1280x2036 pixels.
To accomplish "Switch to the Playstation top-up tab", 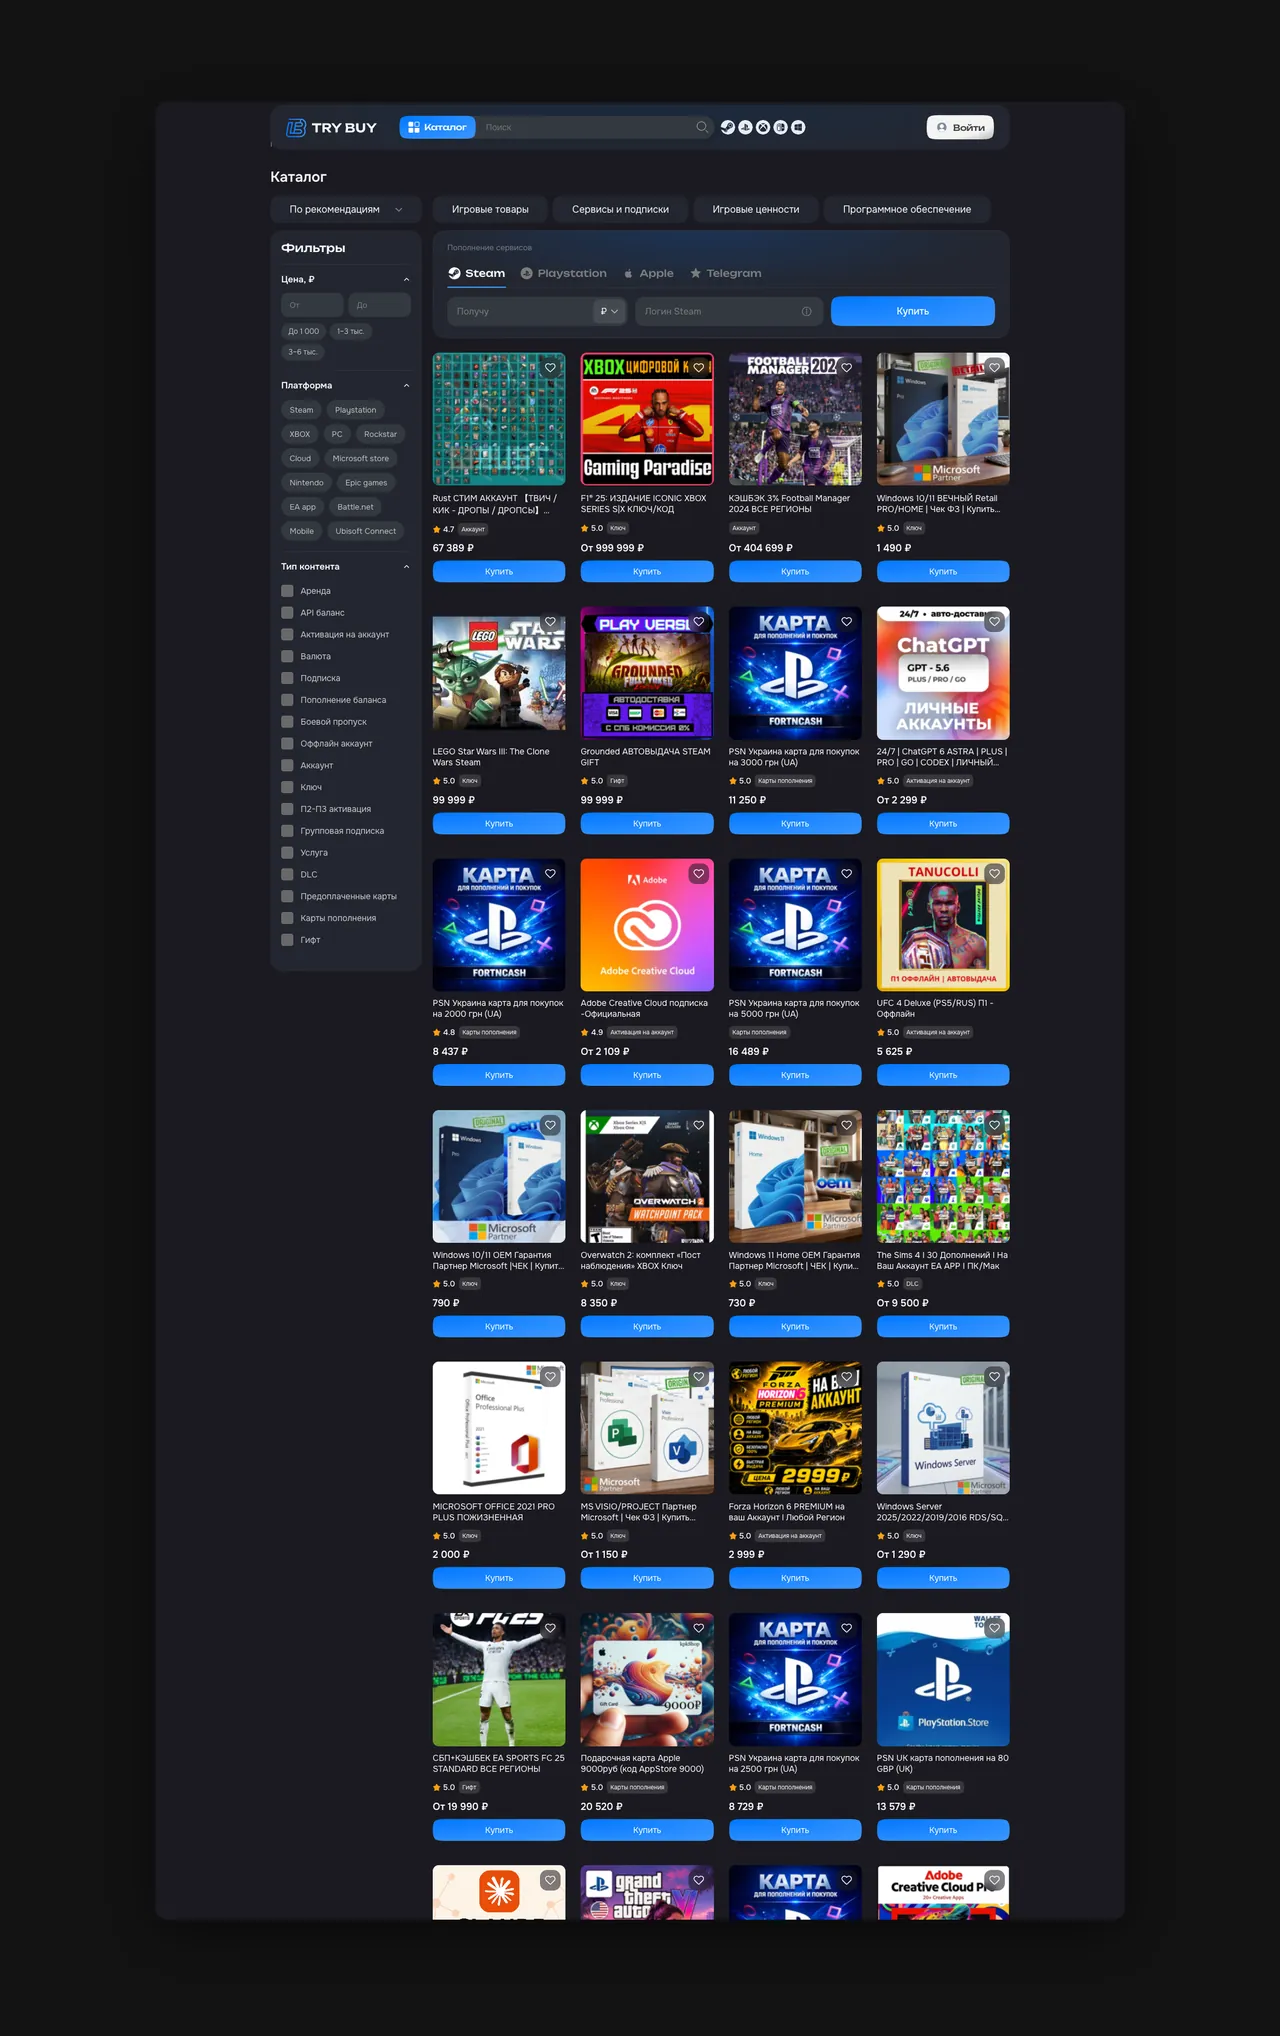I will [x=563, y=273].
